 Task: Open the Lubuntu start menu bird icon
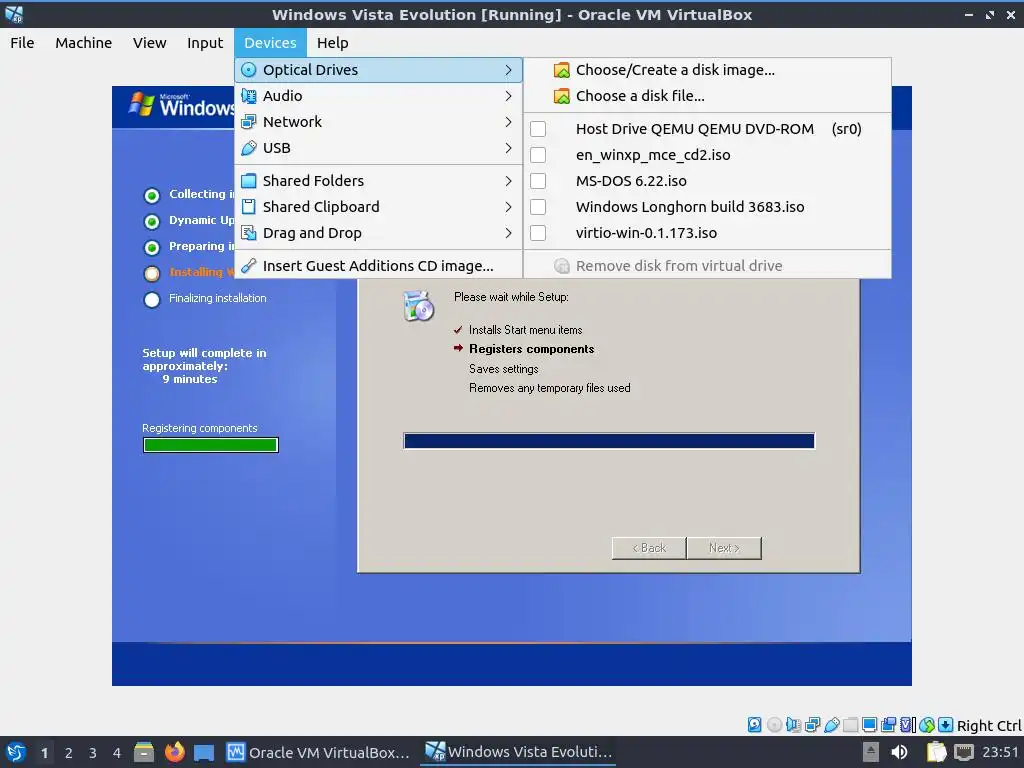coord(15,752)
